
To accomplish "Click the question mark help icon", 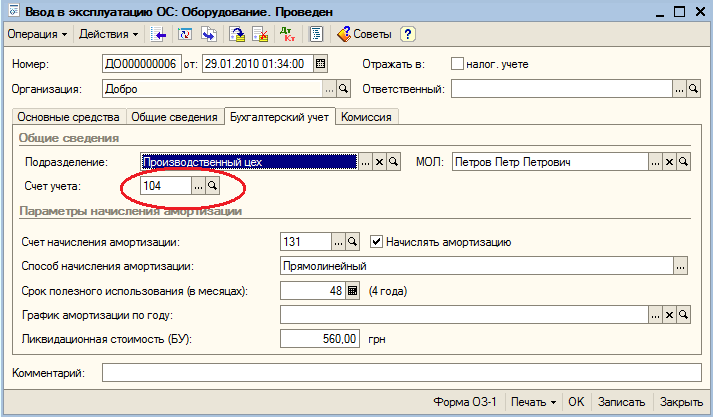I will pyautogui.click(x=408, y=35).
